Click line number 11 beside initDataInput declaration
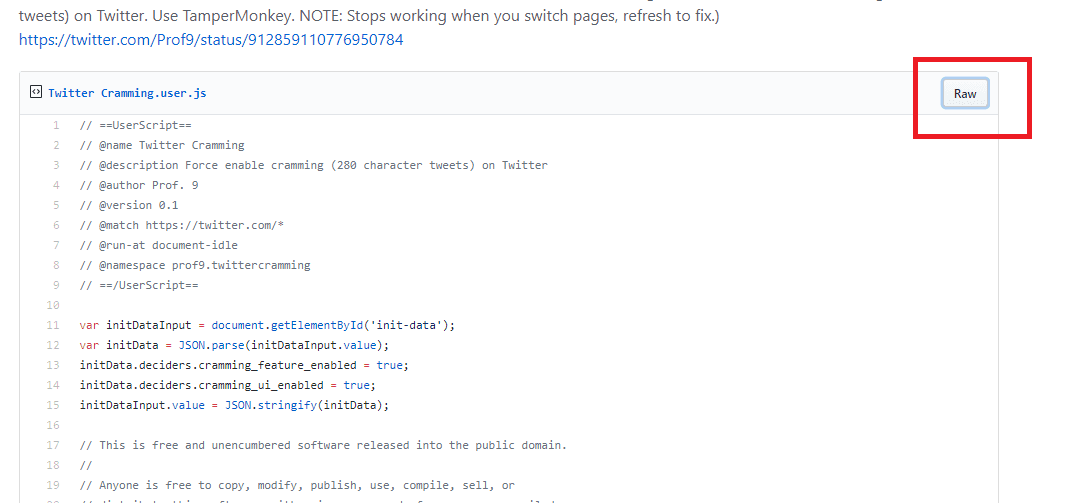 (53, 325)
